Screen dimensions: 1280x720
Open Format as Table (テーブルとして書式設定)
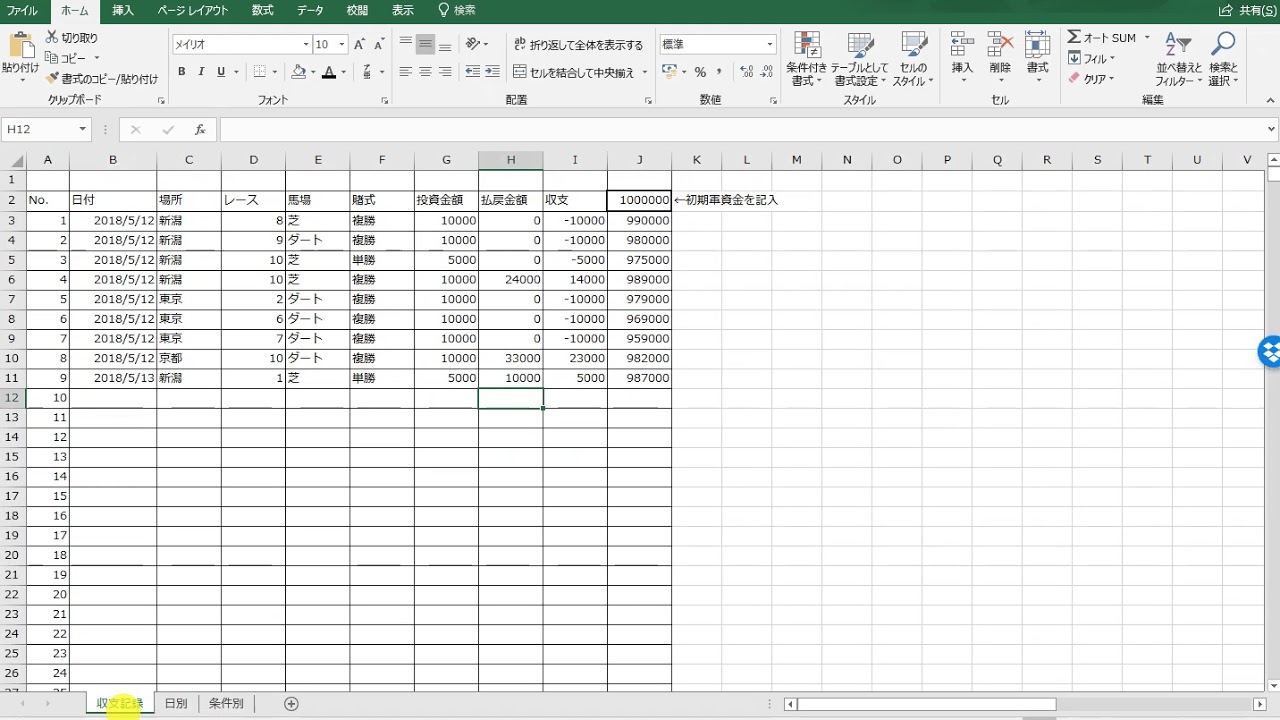(860, 59)
